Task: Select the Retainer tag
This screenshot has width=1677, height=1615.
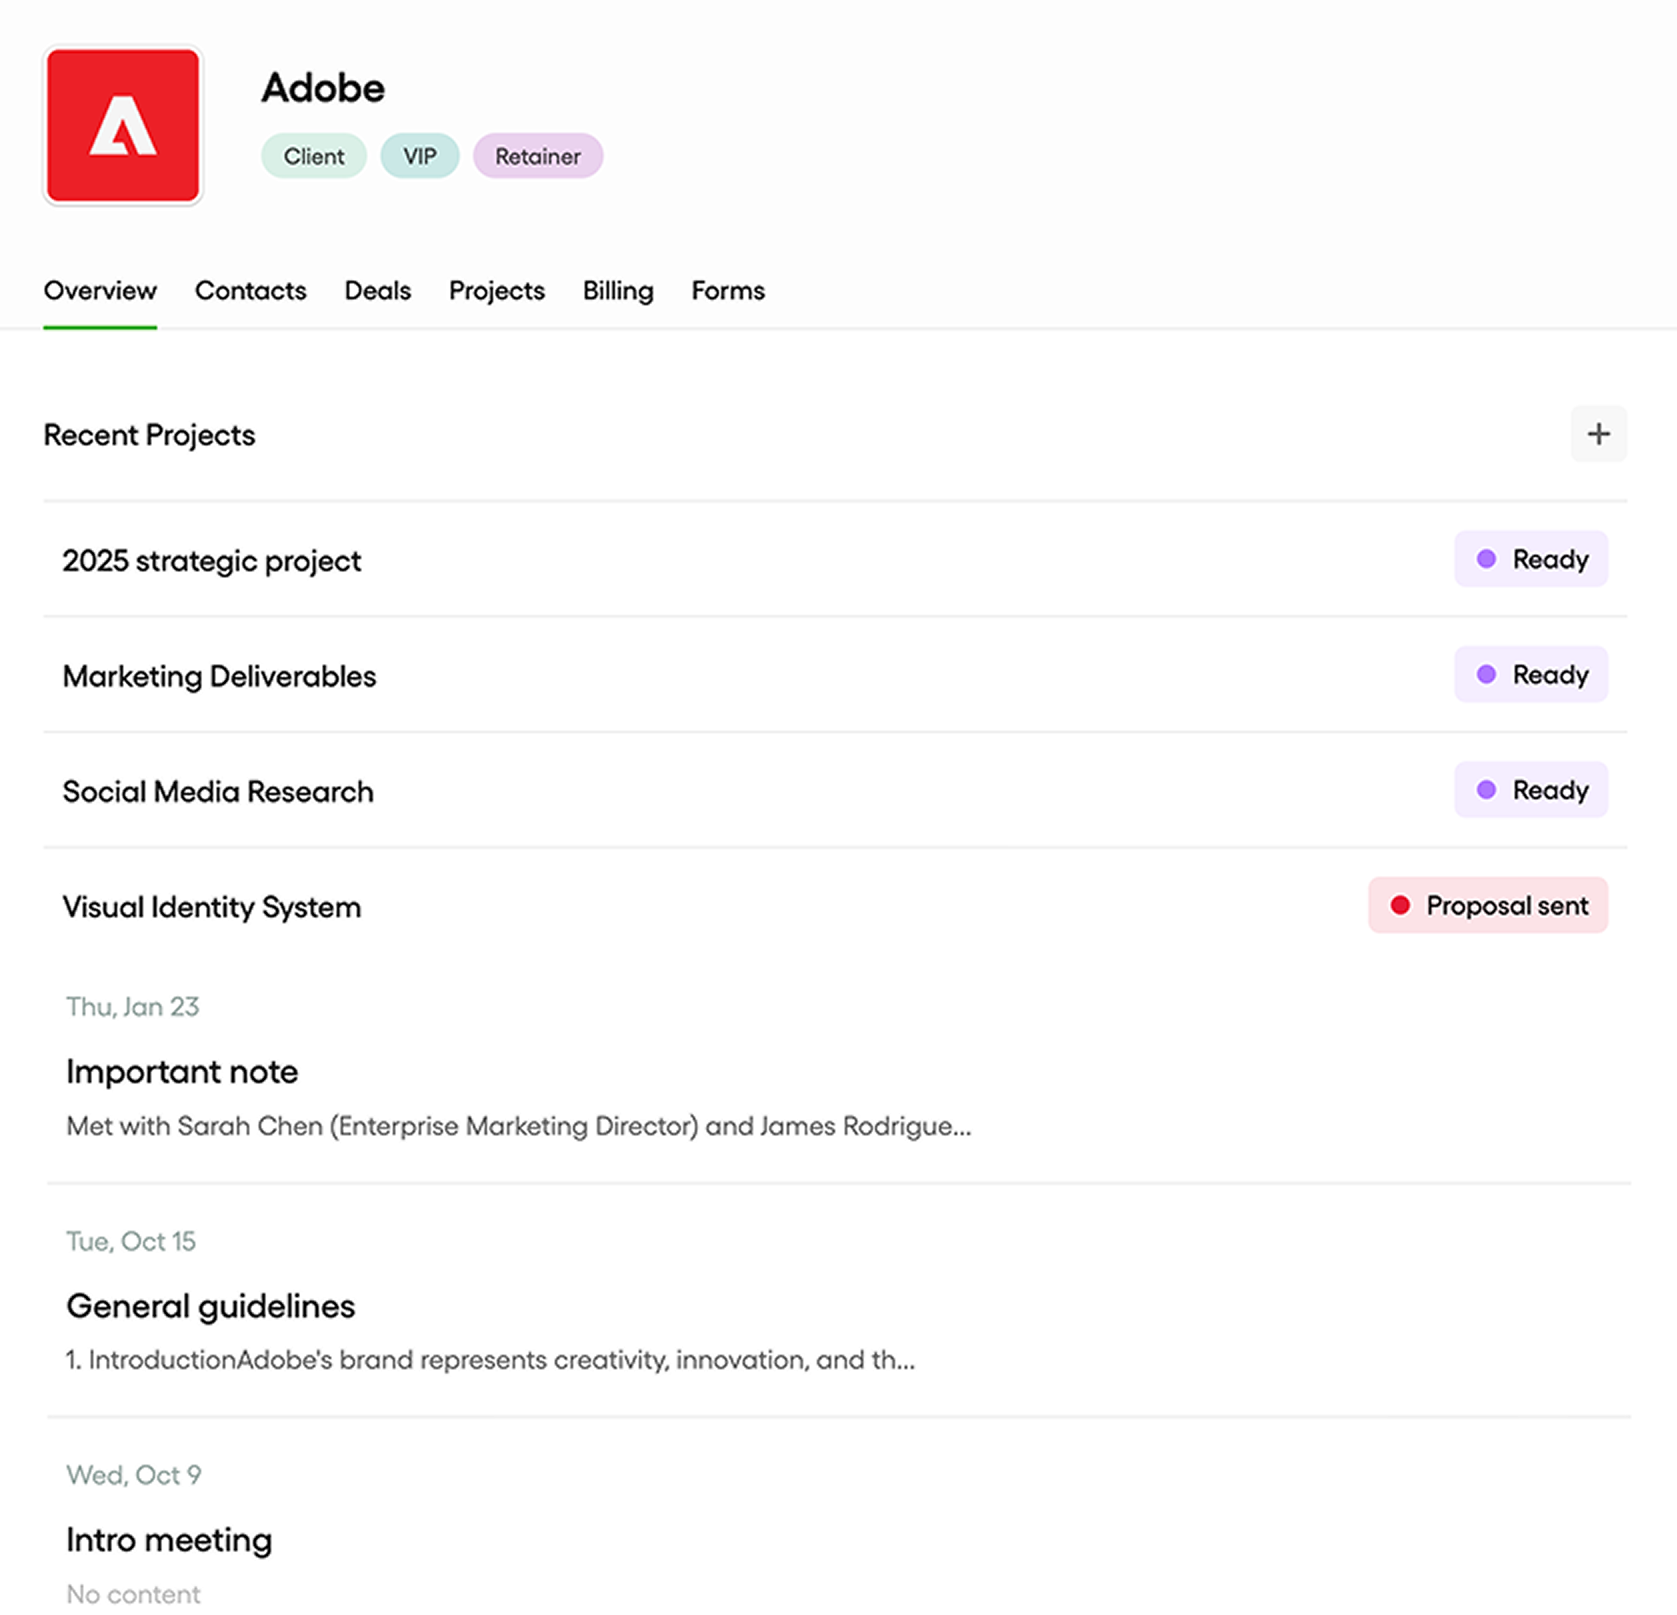Action: (x=538, y=156)
